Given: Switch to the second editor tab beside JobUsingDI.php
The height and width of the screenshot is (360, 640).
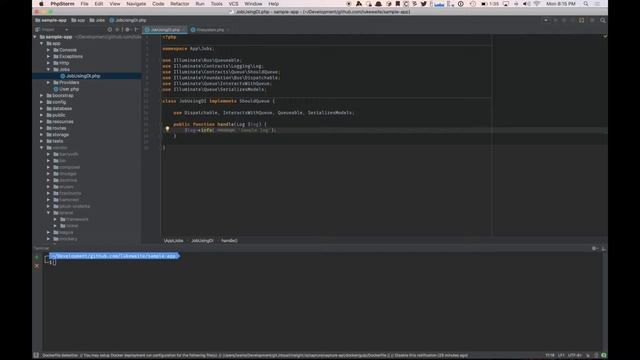Looking at the screenshot, I should (210, 30).
